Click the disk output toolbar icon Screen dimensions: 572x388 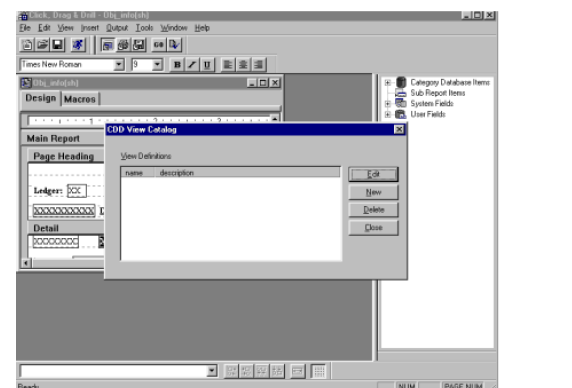point(139,45)
